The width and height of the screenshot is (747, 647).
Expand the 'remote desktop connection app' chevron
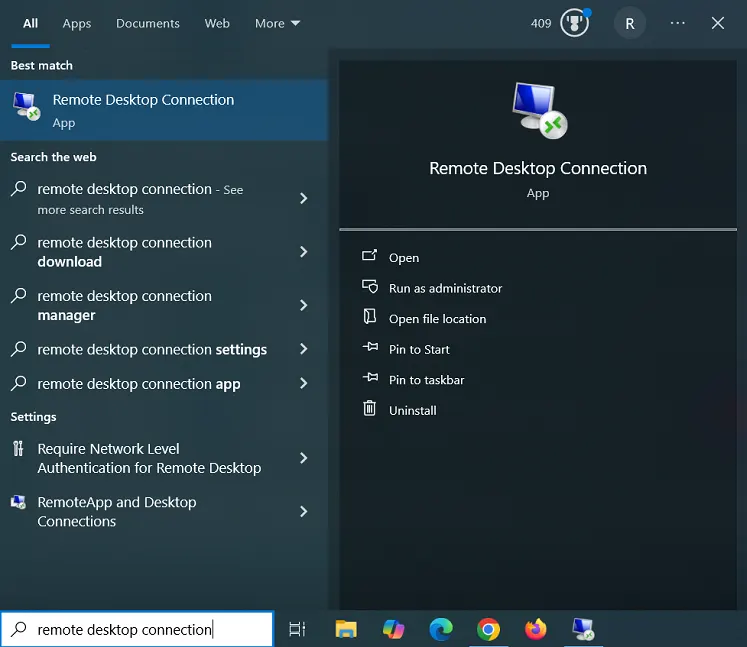[303, 383]
